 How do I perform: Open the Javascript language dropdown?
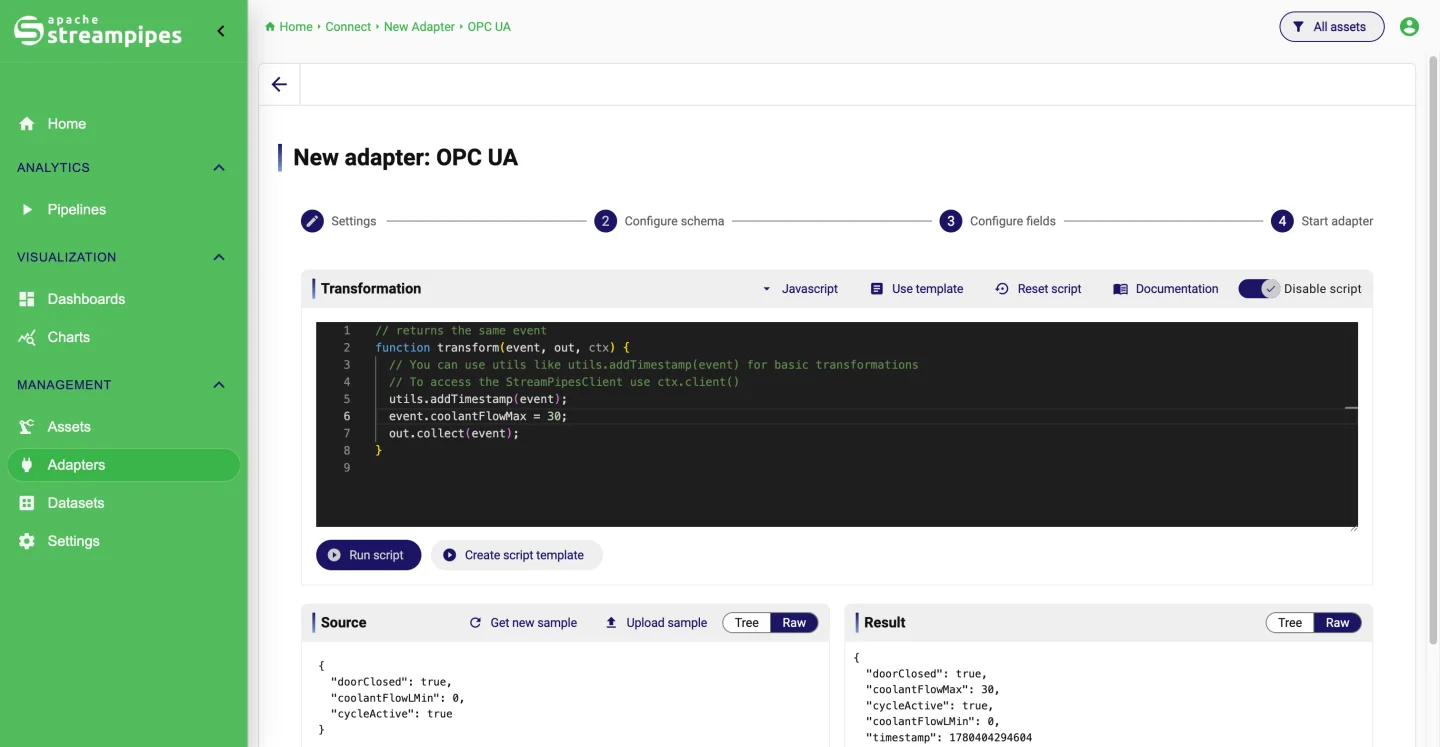[800, 289]
